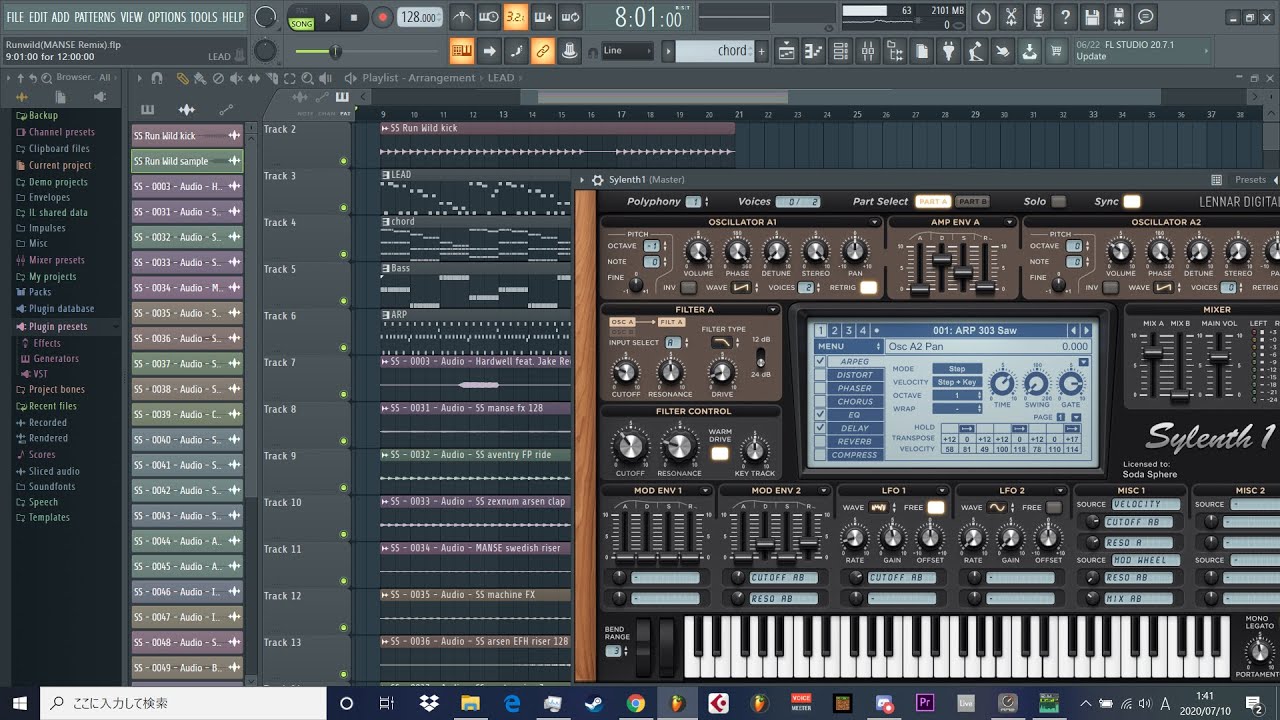Toggle the Warm Drive button
Screen dimensions: 1280x720
point(719,453)
